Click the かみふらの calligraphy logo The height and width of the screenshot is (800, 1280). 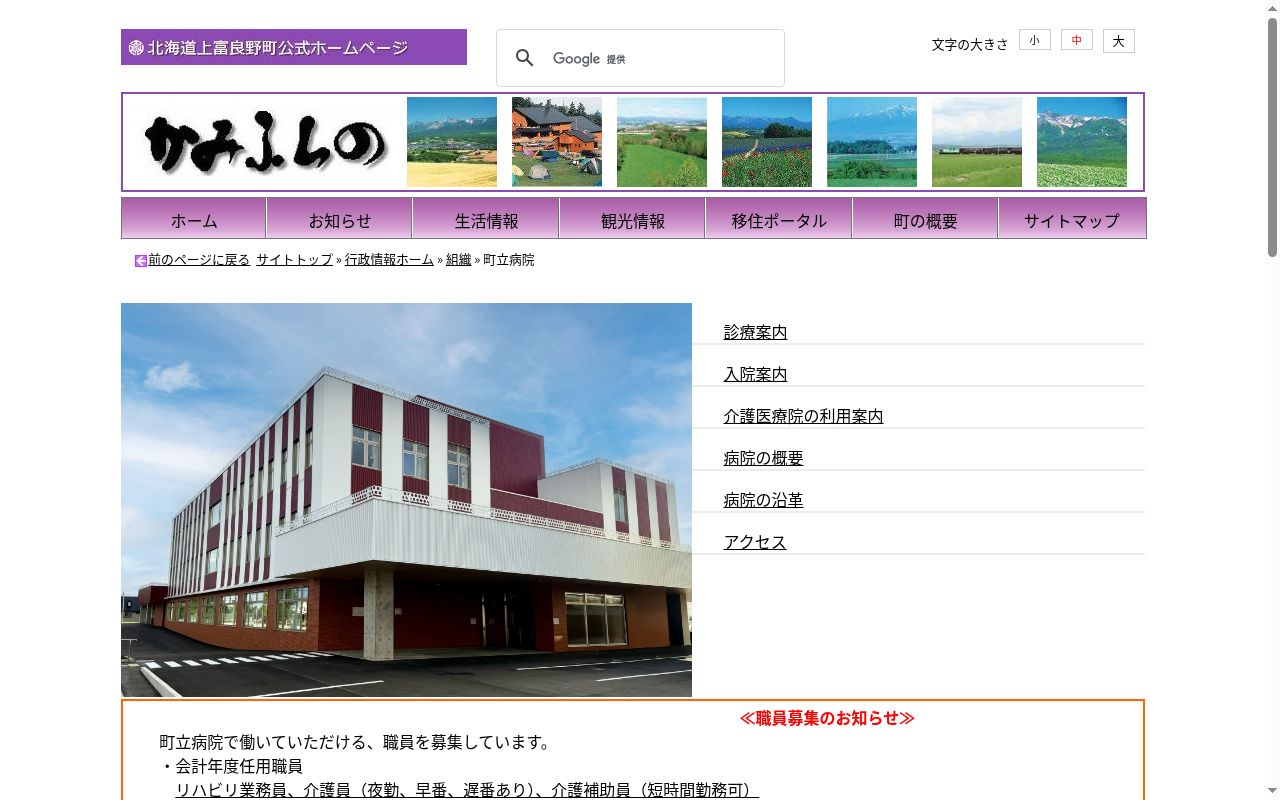267,142
